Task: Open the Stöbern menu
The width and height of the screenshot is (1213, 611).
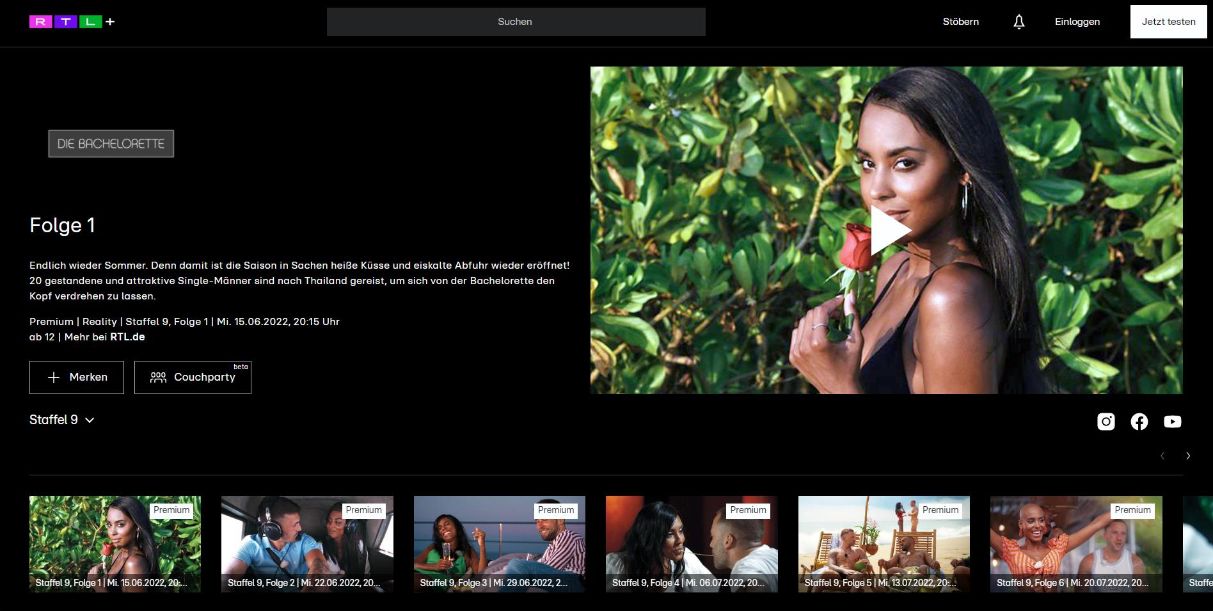Action: pos(961,22)
